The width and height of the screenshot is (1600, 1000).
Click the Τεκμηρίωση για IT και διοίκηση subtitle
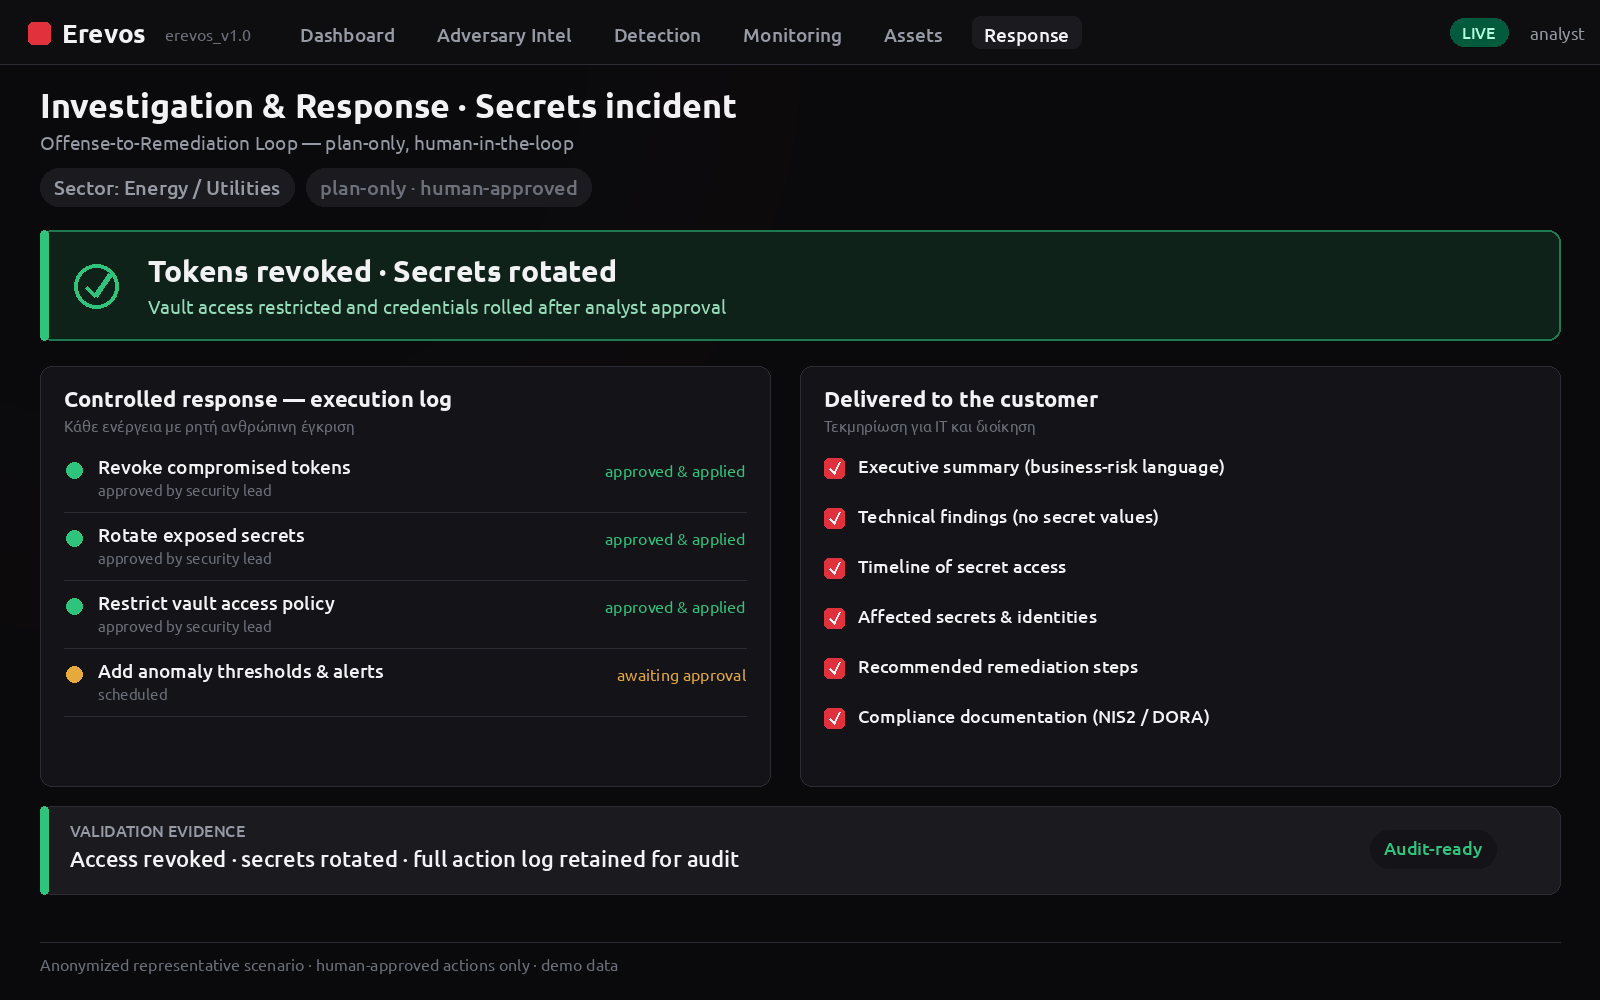point(930,427)
